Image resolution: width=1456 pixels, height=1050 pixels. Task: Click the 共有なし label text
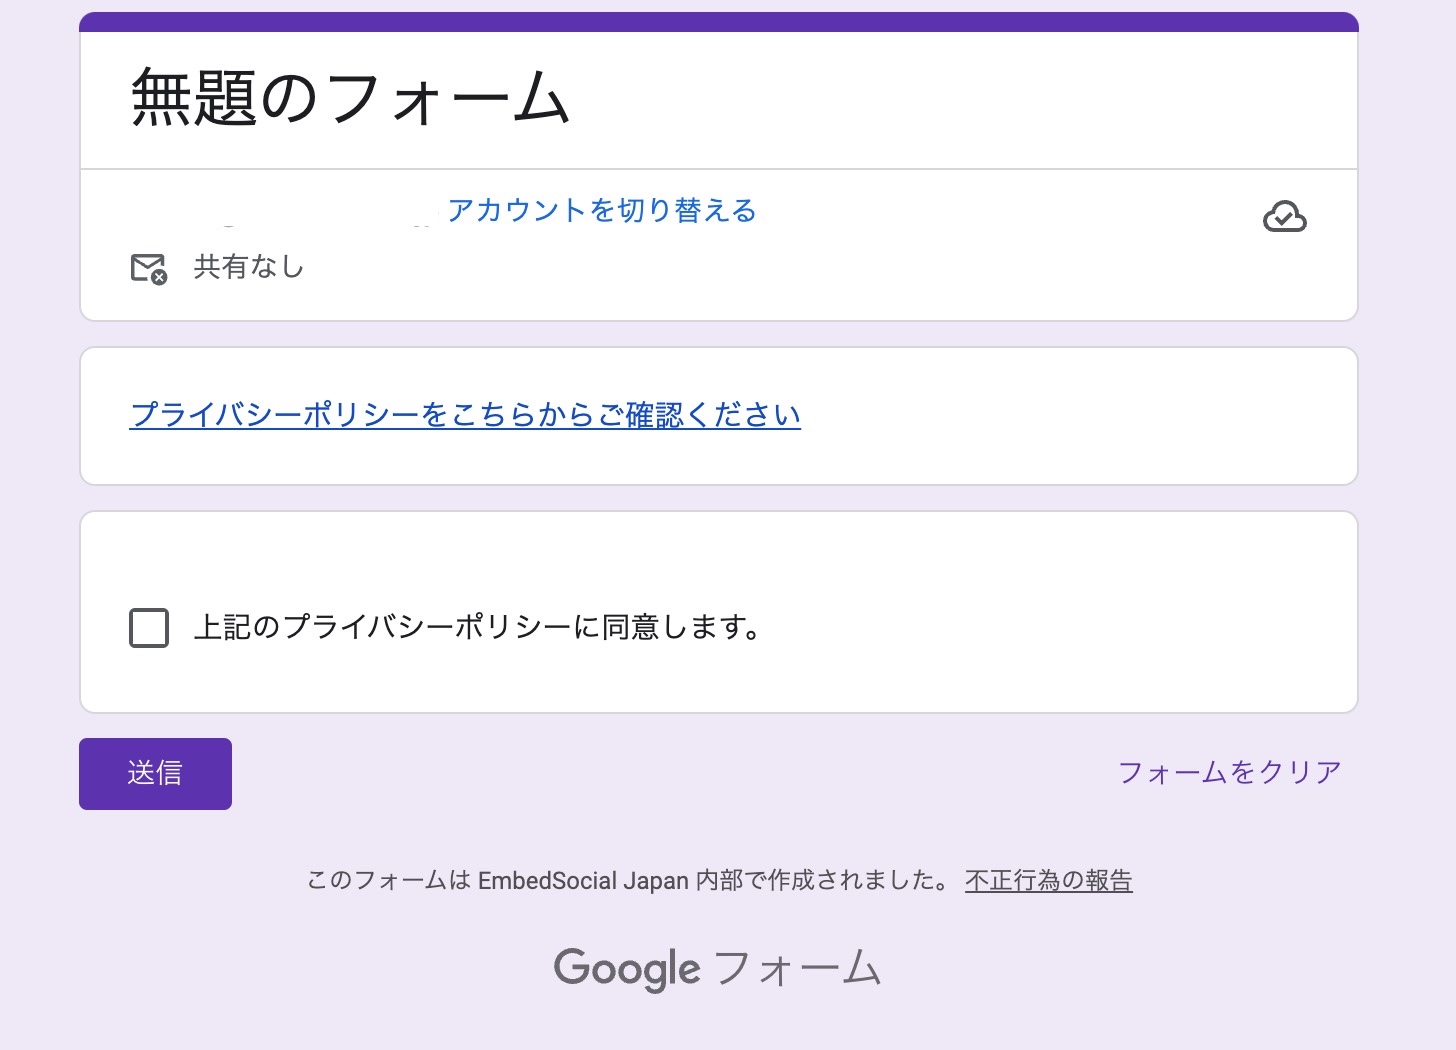pos(248,267)
